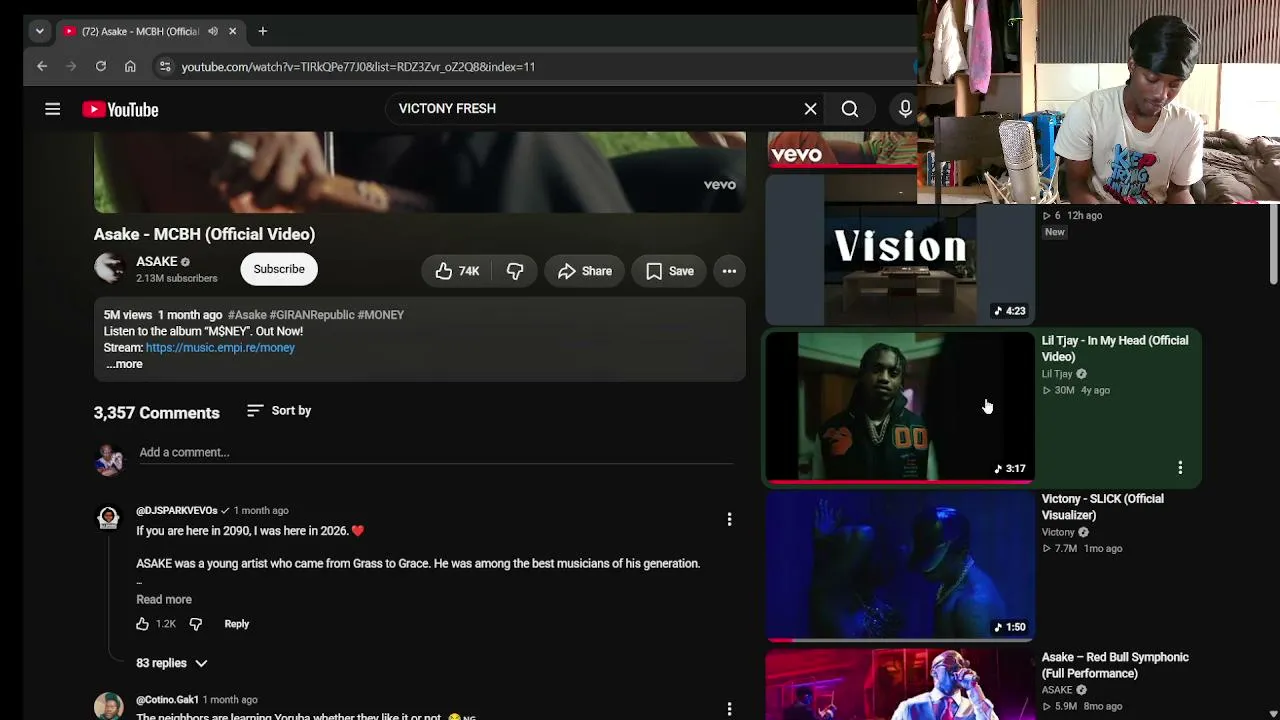1280x720 pixels.
Task: Submit search with magnifier icon
Action: pos(850,109)
